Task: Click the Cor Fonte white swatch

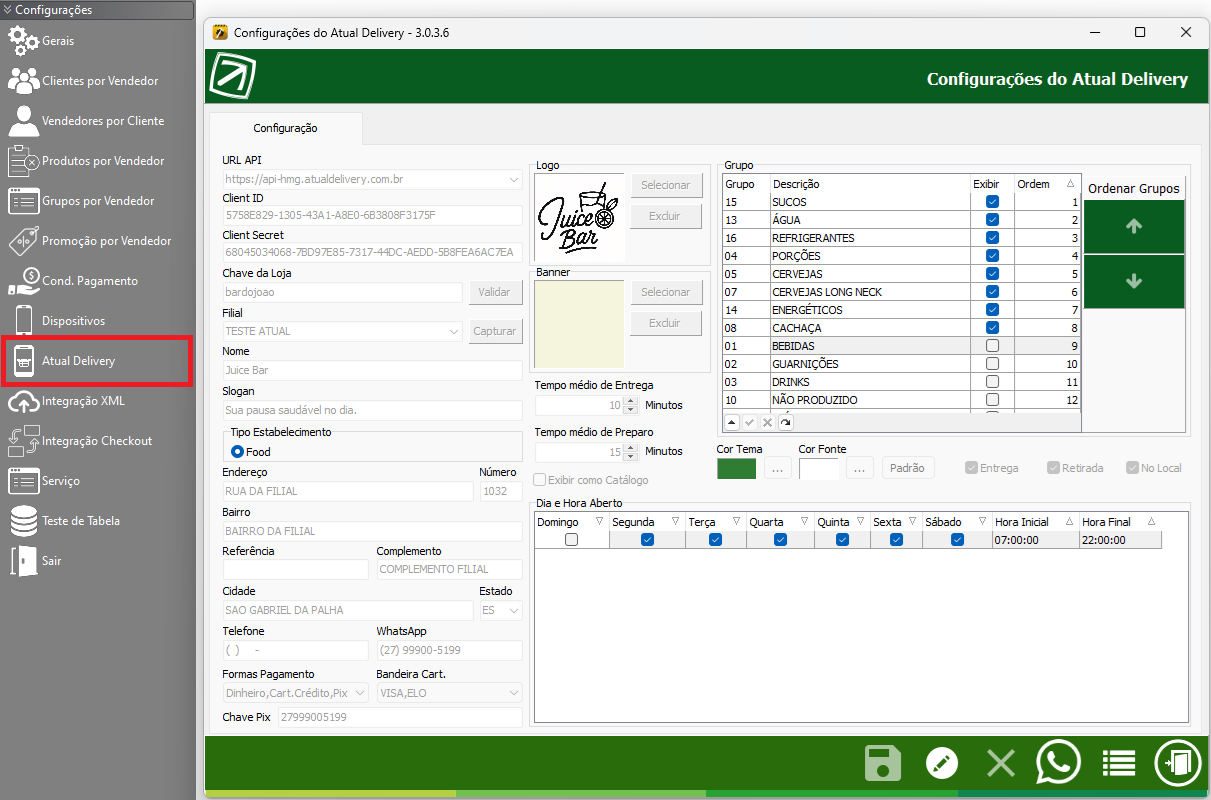Action: tap(819, 468)
